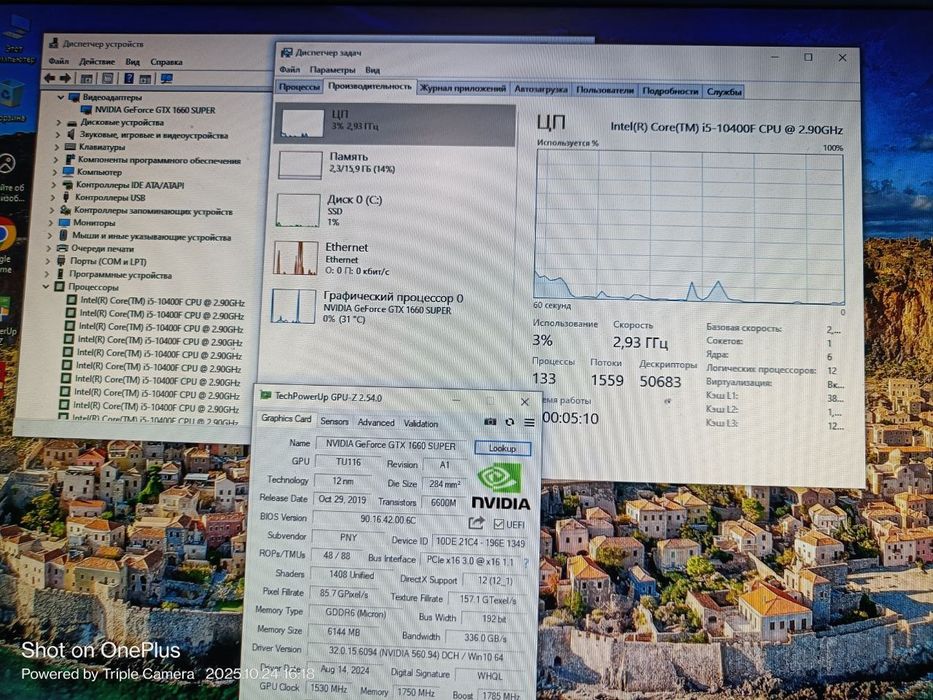Open the Действие menu in Device Manager
The width and height of the screenshot is (933, 700).
pos(97,61)
